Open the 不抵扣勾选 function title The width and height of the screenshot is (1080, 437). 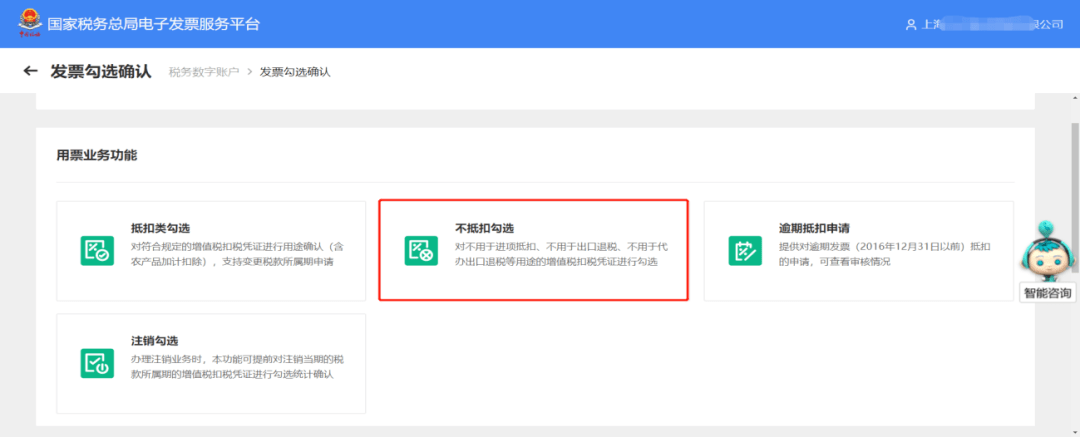click(x=484, y=228)
